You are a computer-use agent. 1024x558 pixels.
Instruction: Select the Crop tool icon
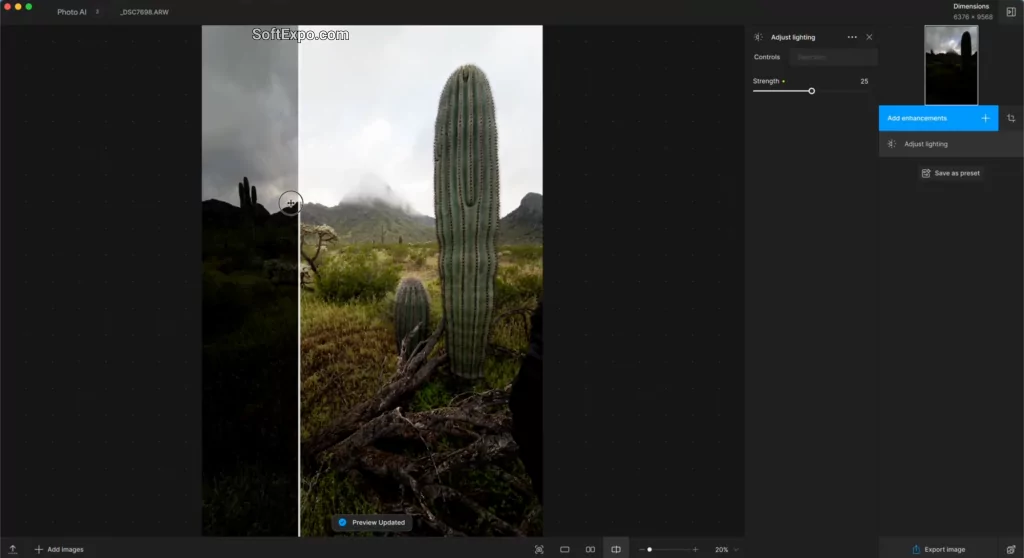click(x=1011, y=118)
